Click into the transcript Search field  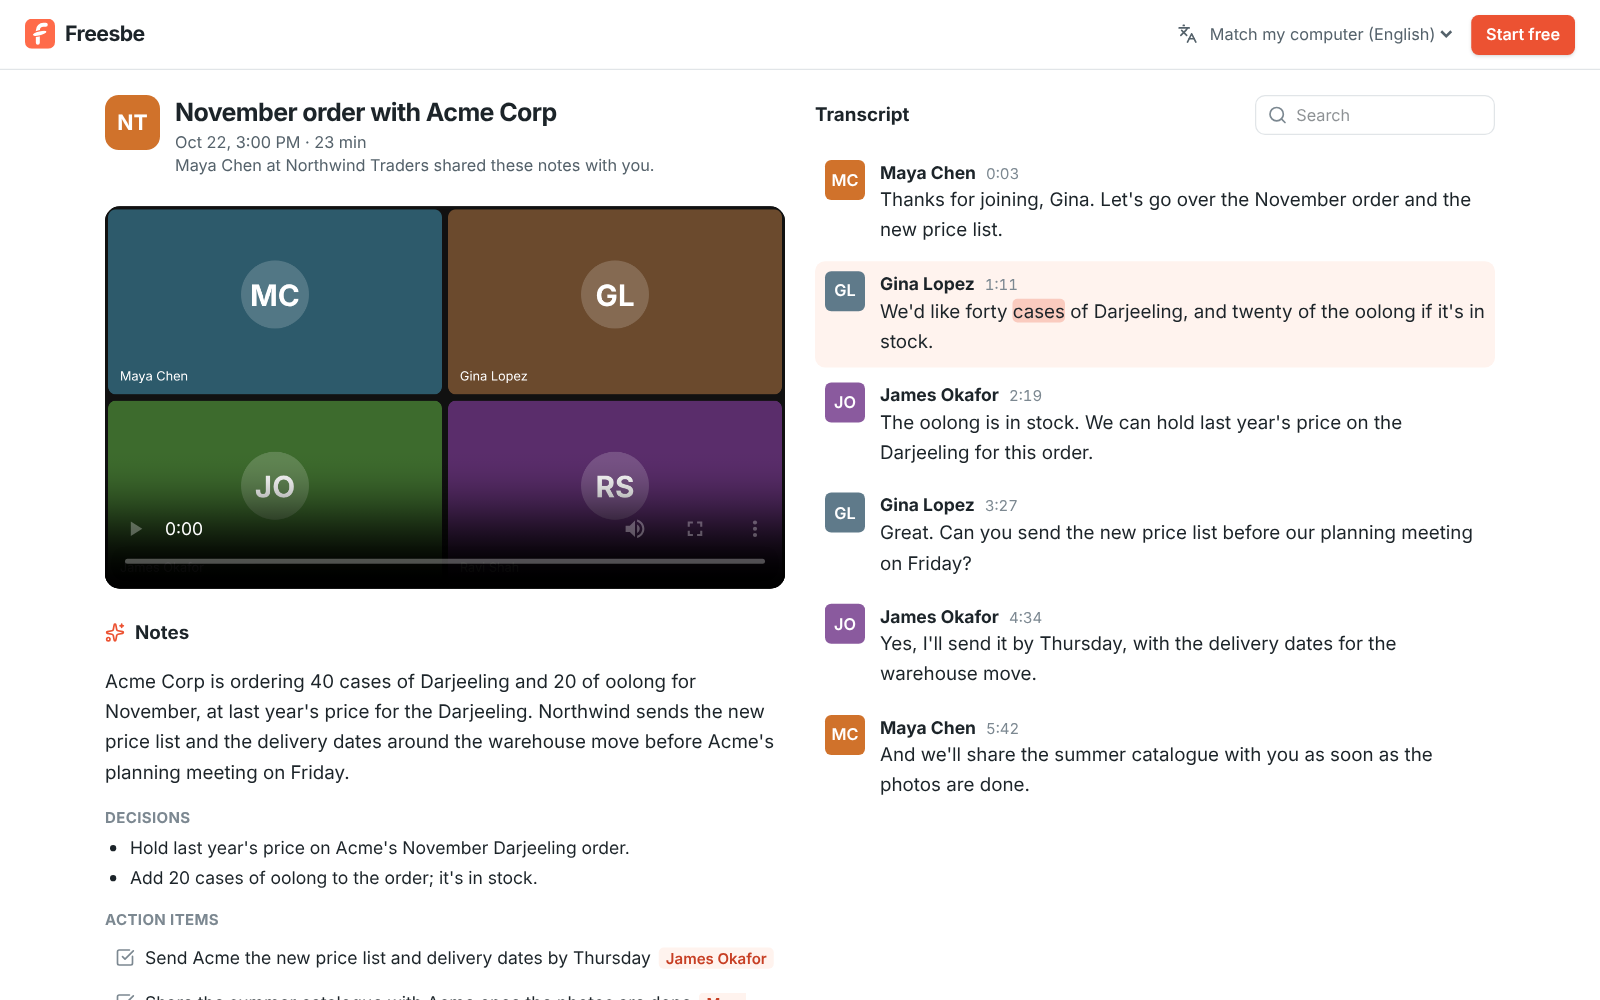click(x=1374, y=115)
